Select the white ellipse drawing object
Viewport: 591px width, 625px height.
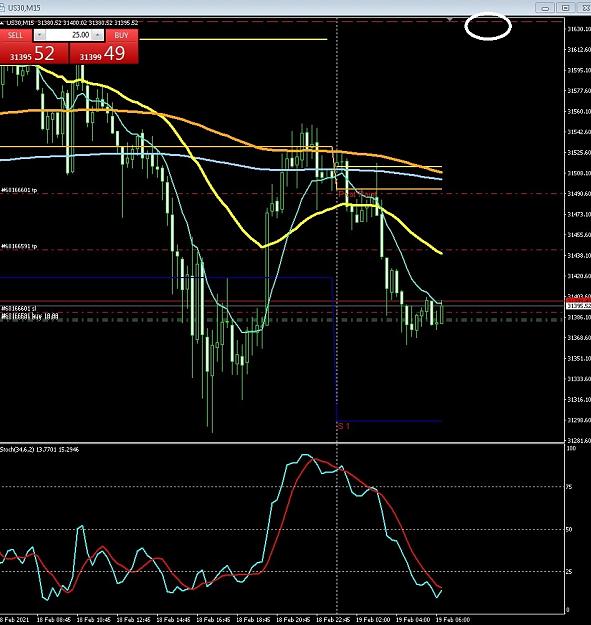coord(488,27)
